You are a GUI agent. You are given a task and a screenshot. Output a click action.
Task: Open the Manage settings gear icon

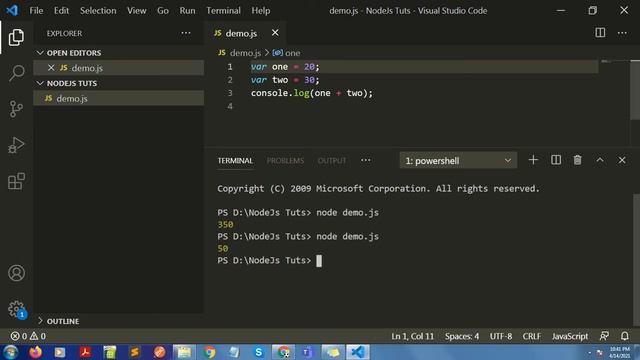(x=16, y=309)
